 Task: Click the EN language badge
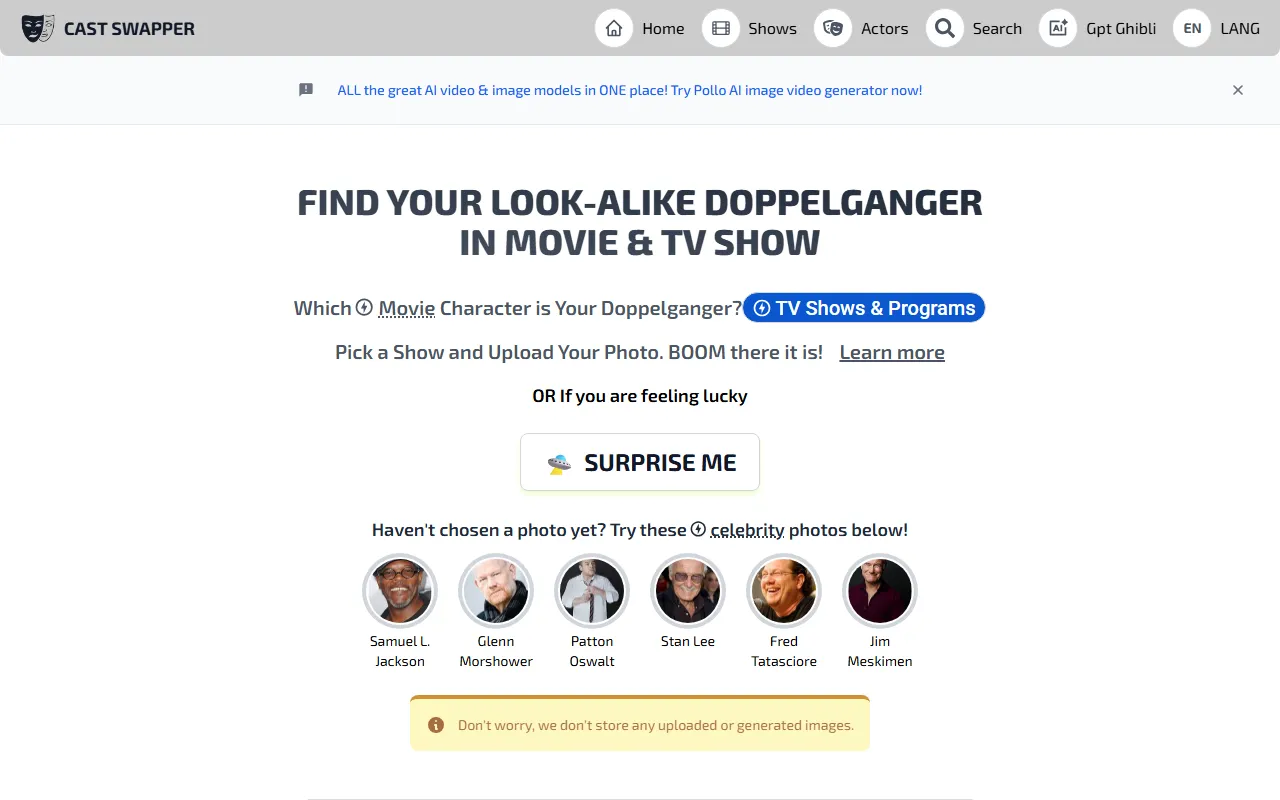click(x=1192, y=28)
